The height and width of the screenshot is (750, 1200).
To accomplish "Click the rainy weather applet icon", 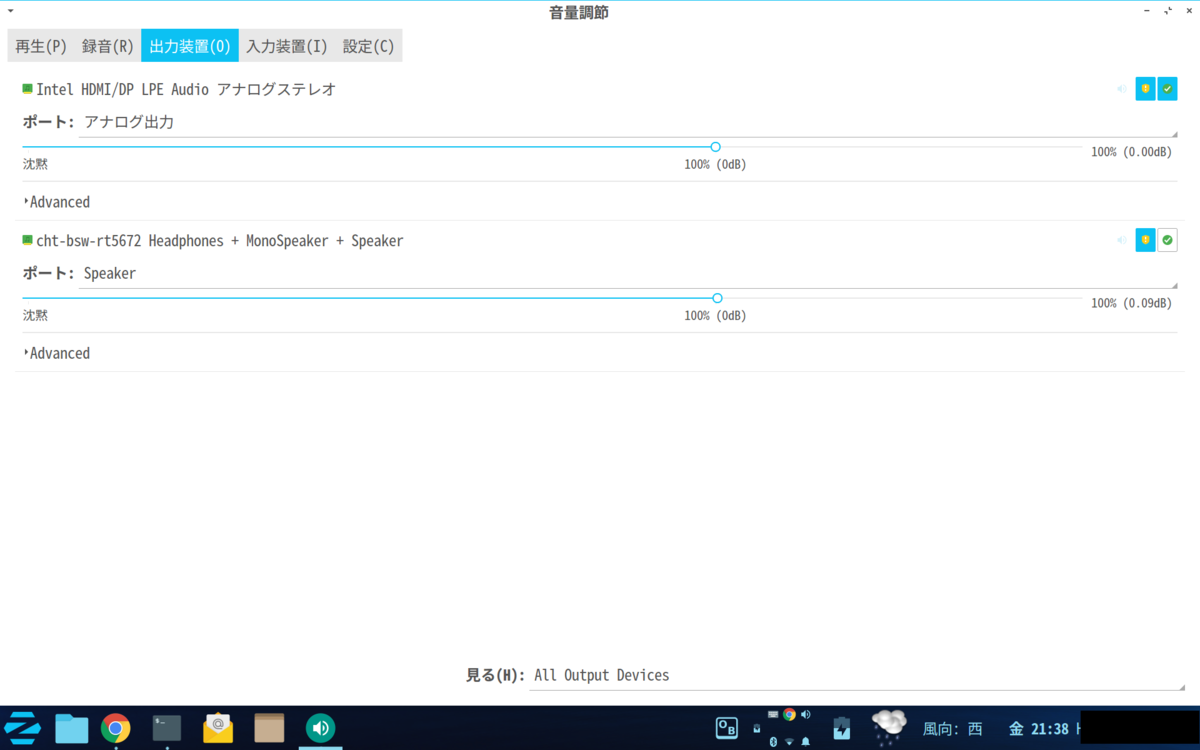I will point(889,728).
